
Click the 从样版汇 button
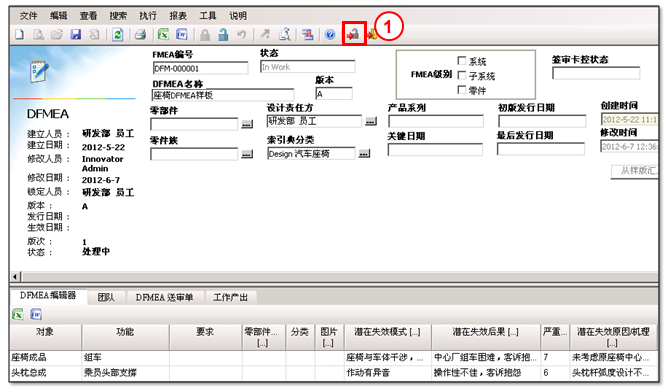[x=635, y=171]
